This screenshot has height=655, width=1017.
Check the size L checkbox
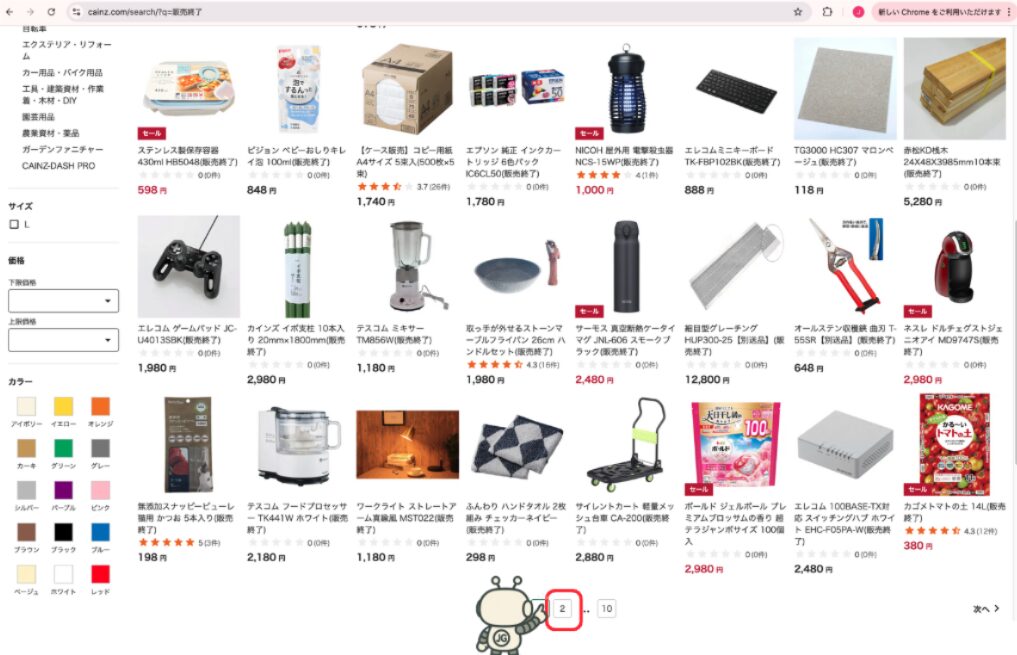(x=14, y=224)
